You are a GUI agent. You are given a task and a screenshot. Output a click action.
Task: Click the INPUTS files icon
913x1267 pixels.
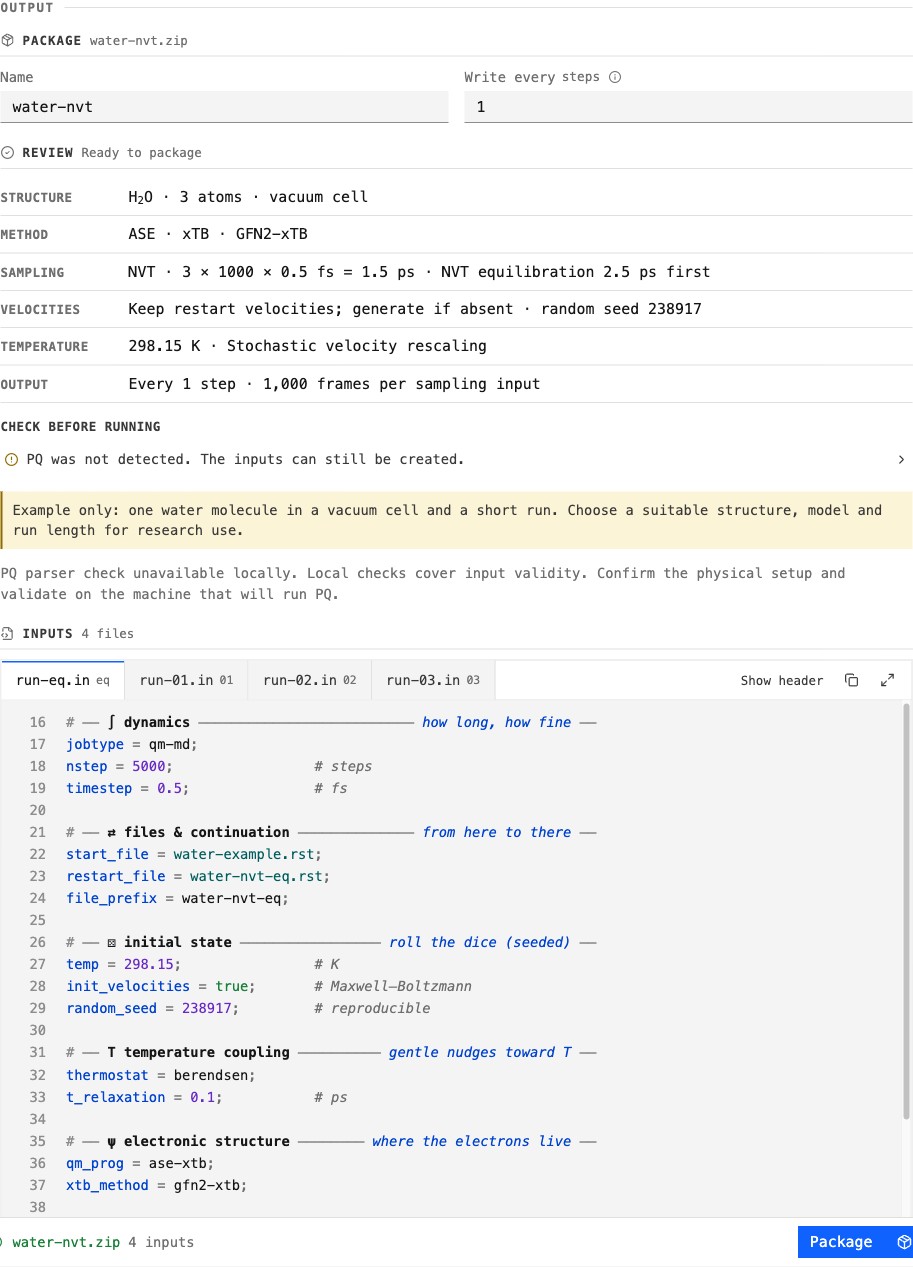(8, 633)
